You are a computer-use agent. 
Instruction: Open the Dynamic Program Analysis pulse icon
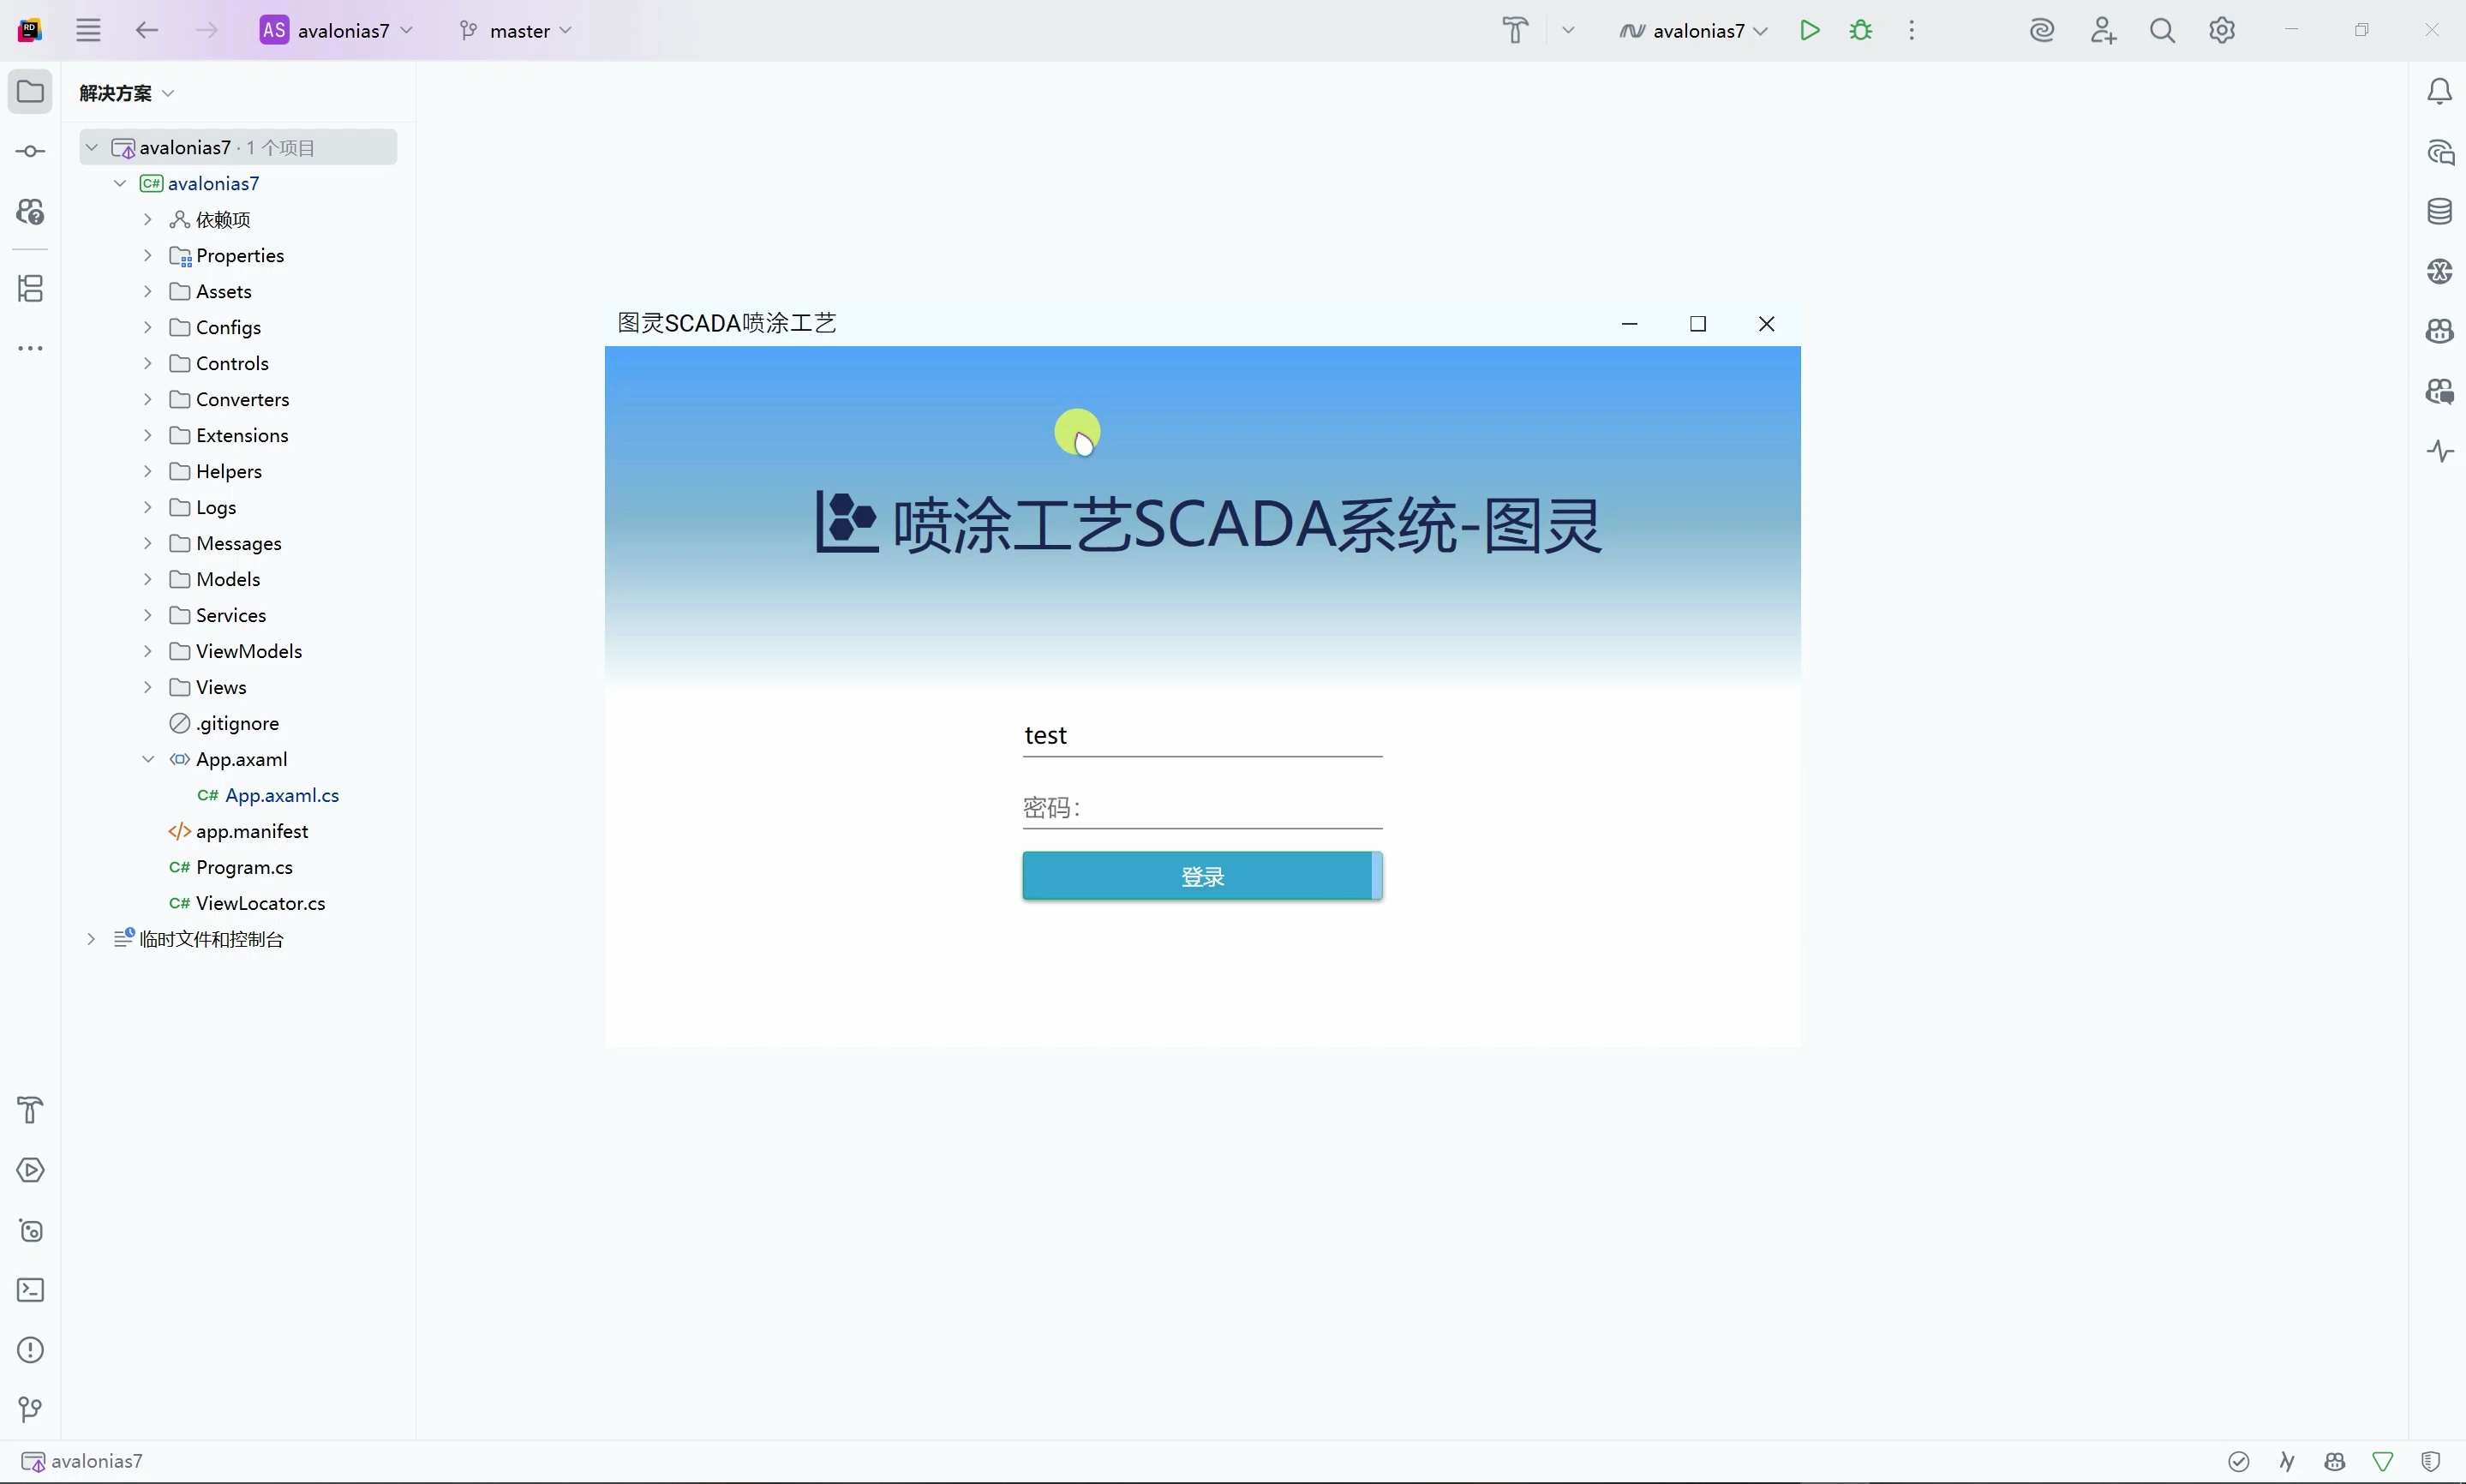[x=2440, y=452]
